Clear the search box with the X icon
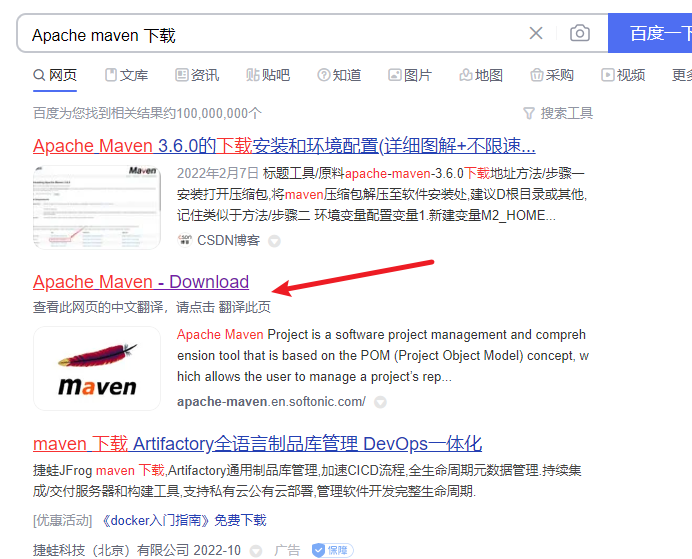Viewport: 692px width, 559px height. (x=536, y=33)
